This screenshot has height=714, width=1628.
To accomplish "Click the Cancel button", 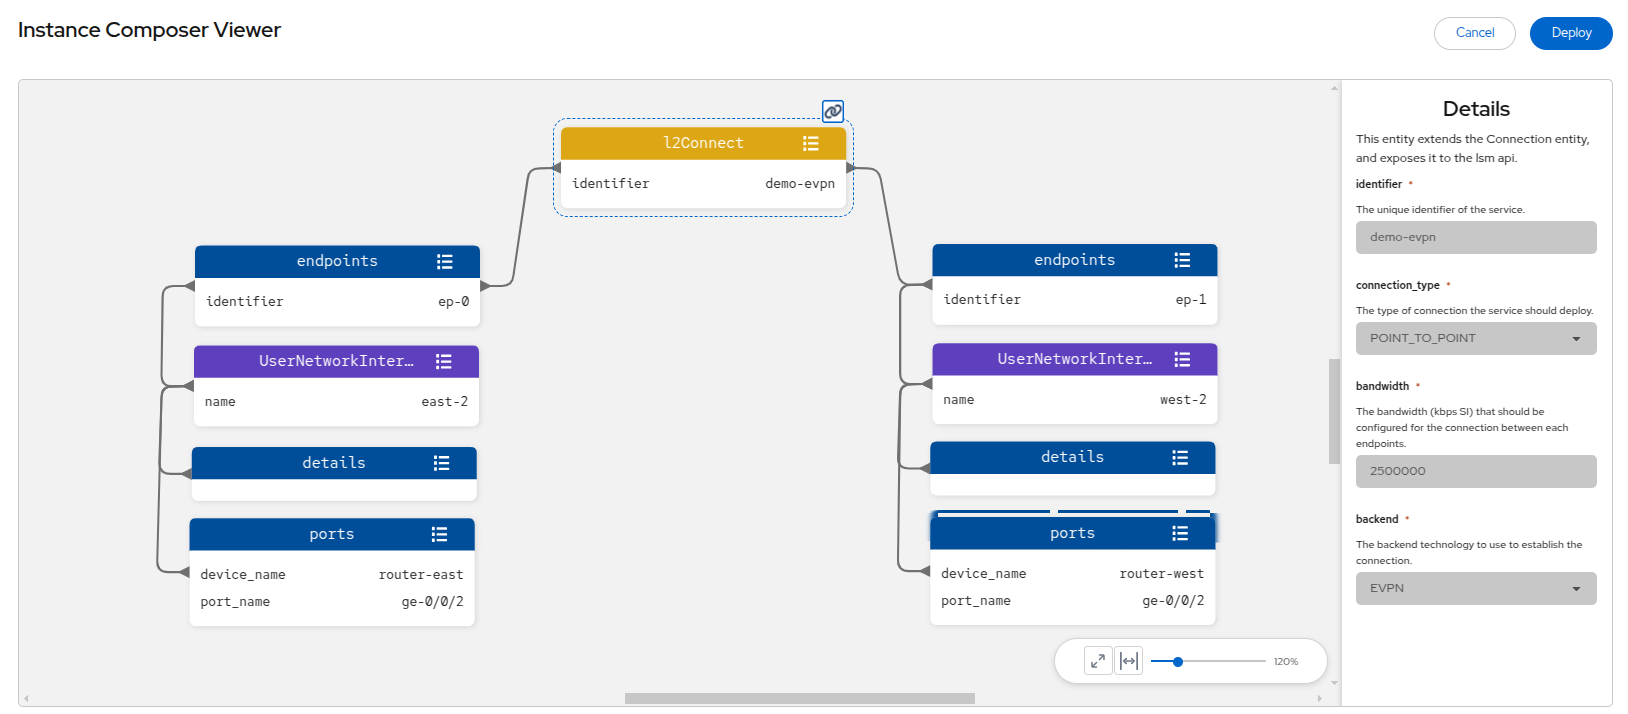I will pos(1475,33).
